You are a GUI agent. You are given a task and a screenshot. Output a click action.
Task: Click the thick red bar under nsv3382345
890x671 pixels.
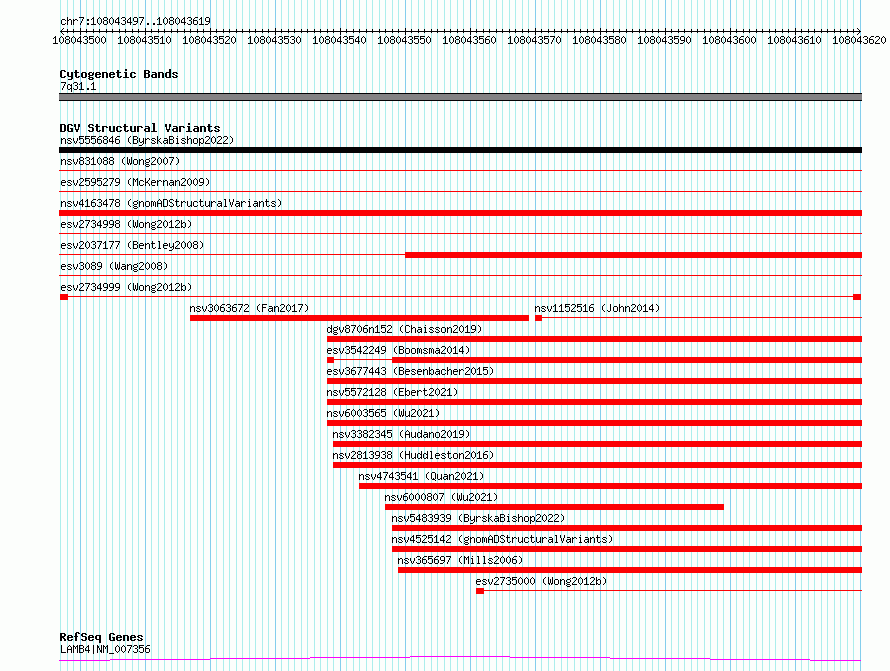coord(598,444)
